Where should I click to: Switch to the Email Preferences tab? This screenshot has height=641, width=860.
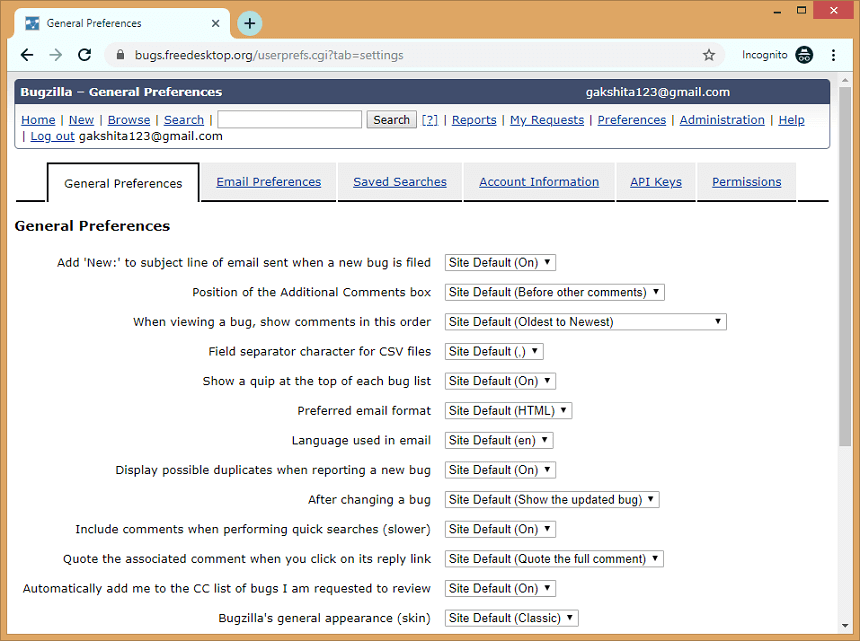269,181
